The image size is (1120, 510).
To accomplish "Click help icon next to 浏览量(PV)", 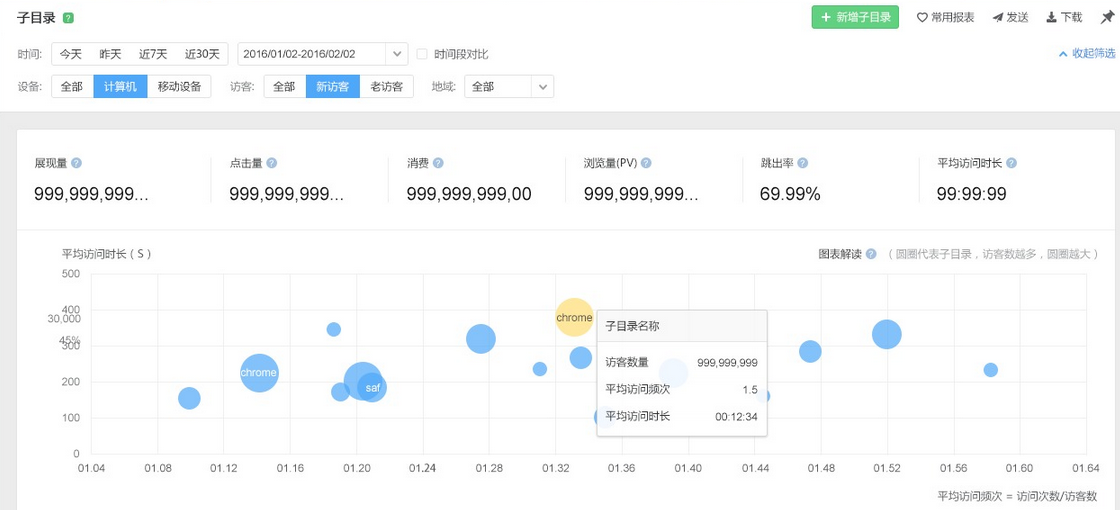I will 647,163.
